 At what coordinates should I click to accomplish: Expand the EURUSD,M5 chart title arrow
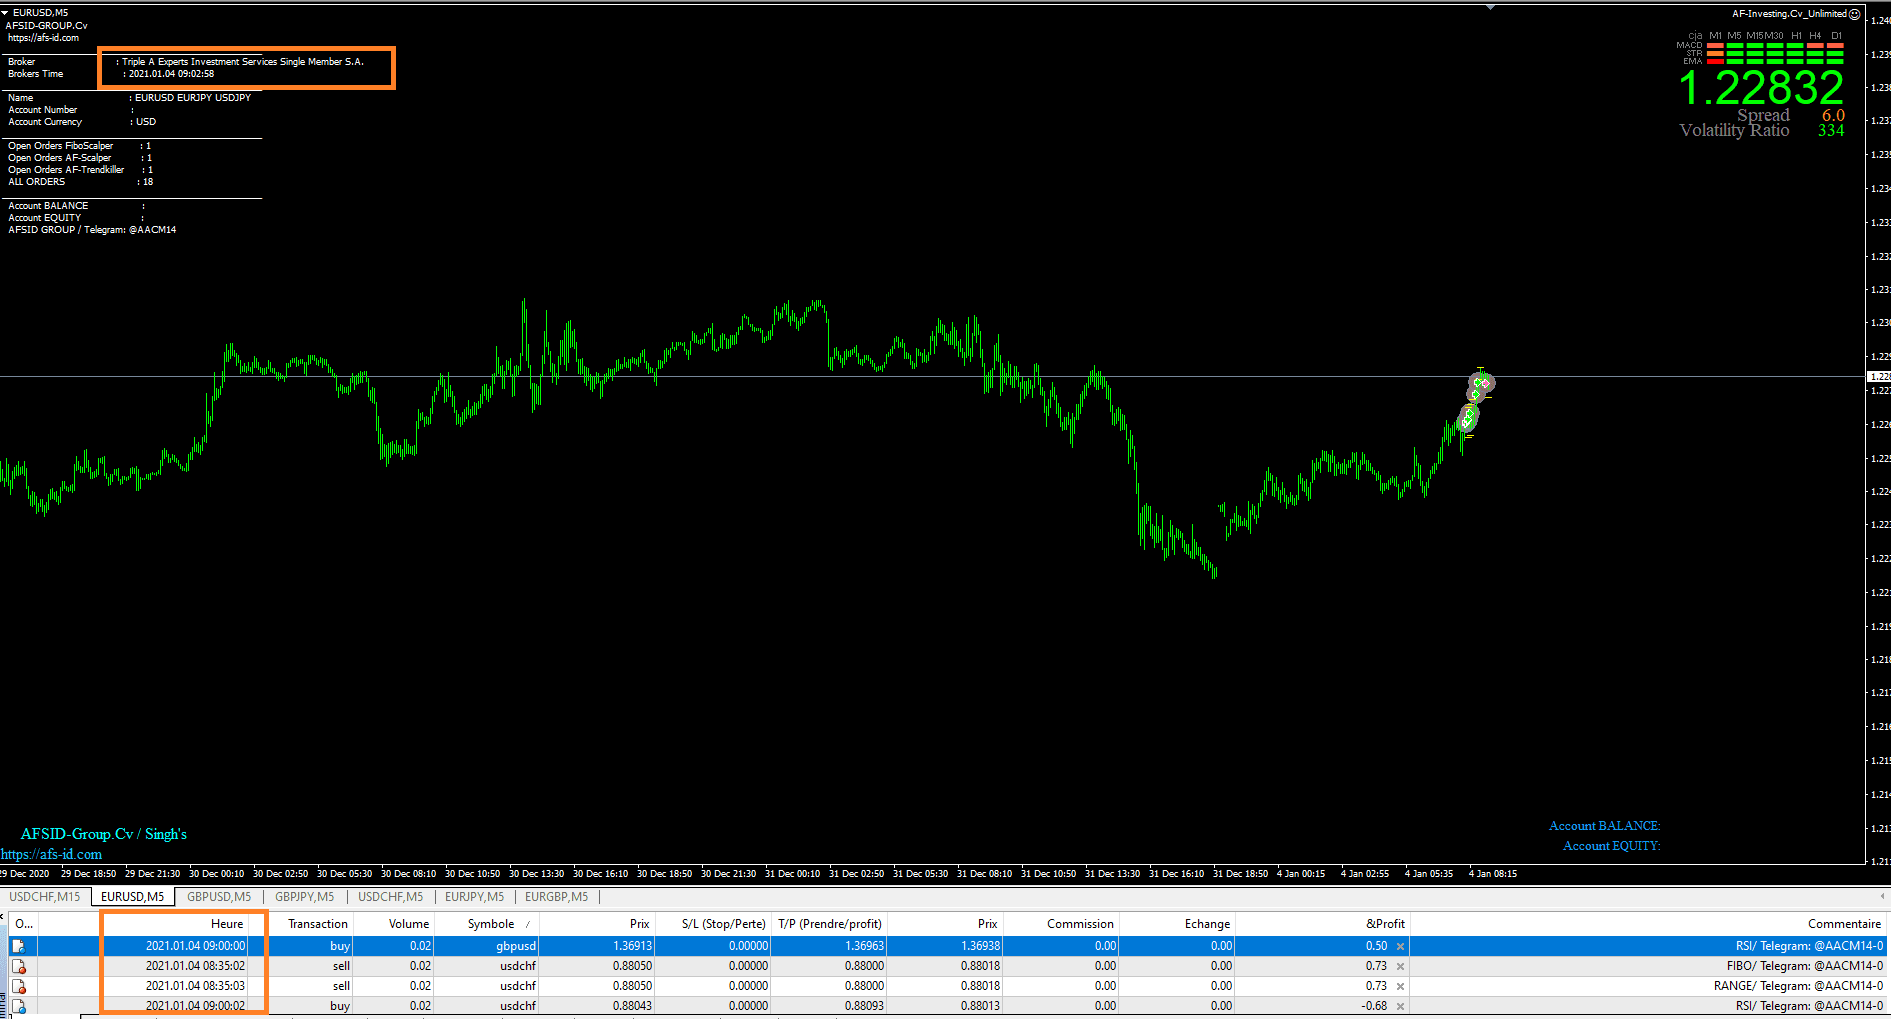(x=5, y=13)
